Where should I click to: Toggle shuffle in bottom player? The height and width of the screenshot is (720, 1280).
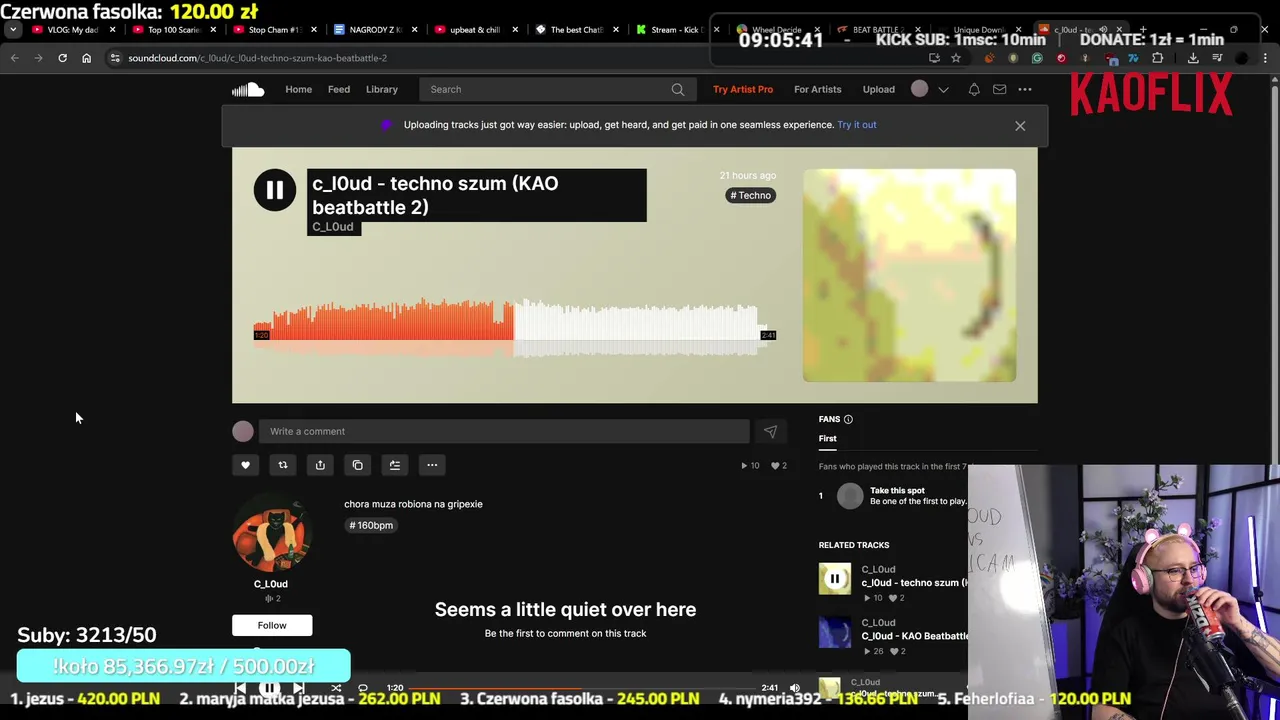pyautogui.click(x=336, y=688)
